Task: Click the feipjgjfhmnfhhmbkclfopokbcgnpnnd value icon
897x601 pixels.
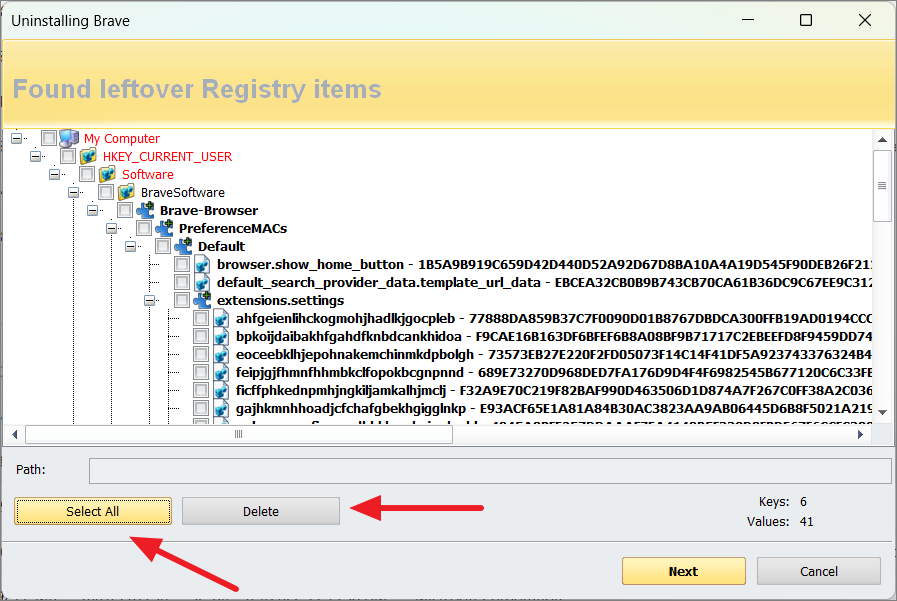Action: pyautogui.click(x=221, y=372)
